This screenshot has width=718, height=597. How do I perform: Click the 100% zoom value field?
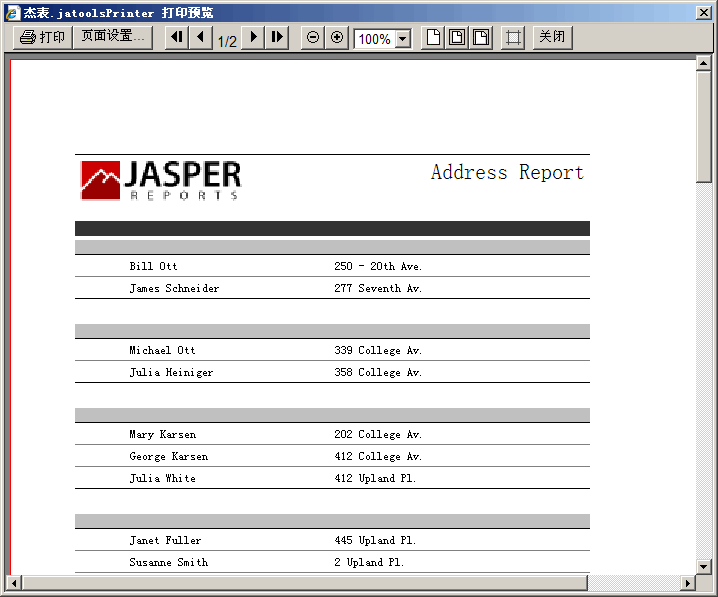375,39
